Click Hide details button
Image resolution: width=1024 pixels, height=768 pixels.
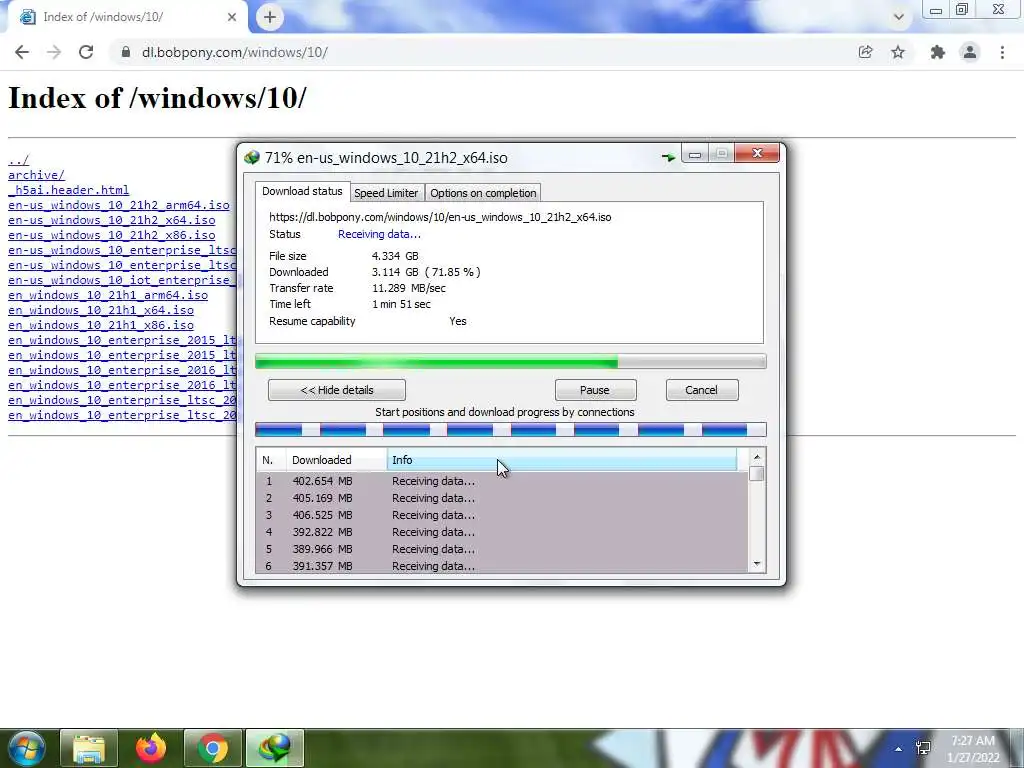337,390
